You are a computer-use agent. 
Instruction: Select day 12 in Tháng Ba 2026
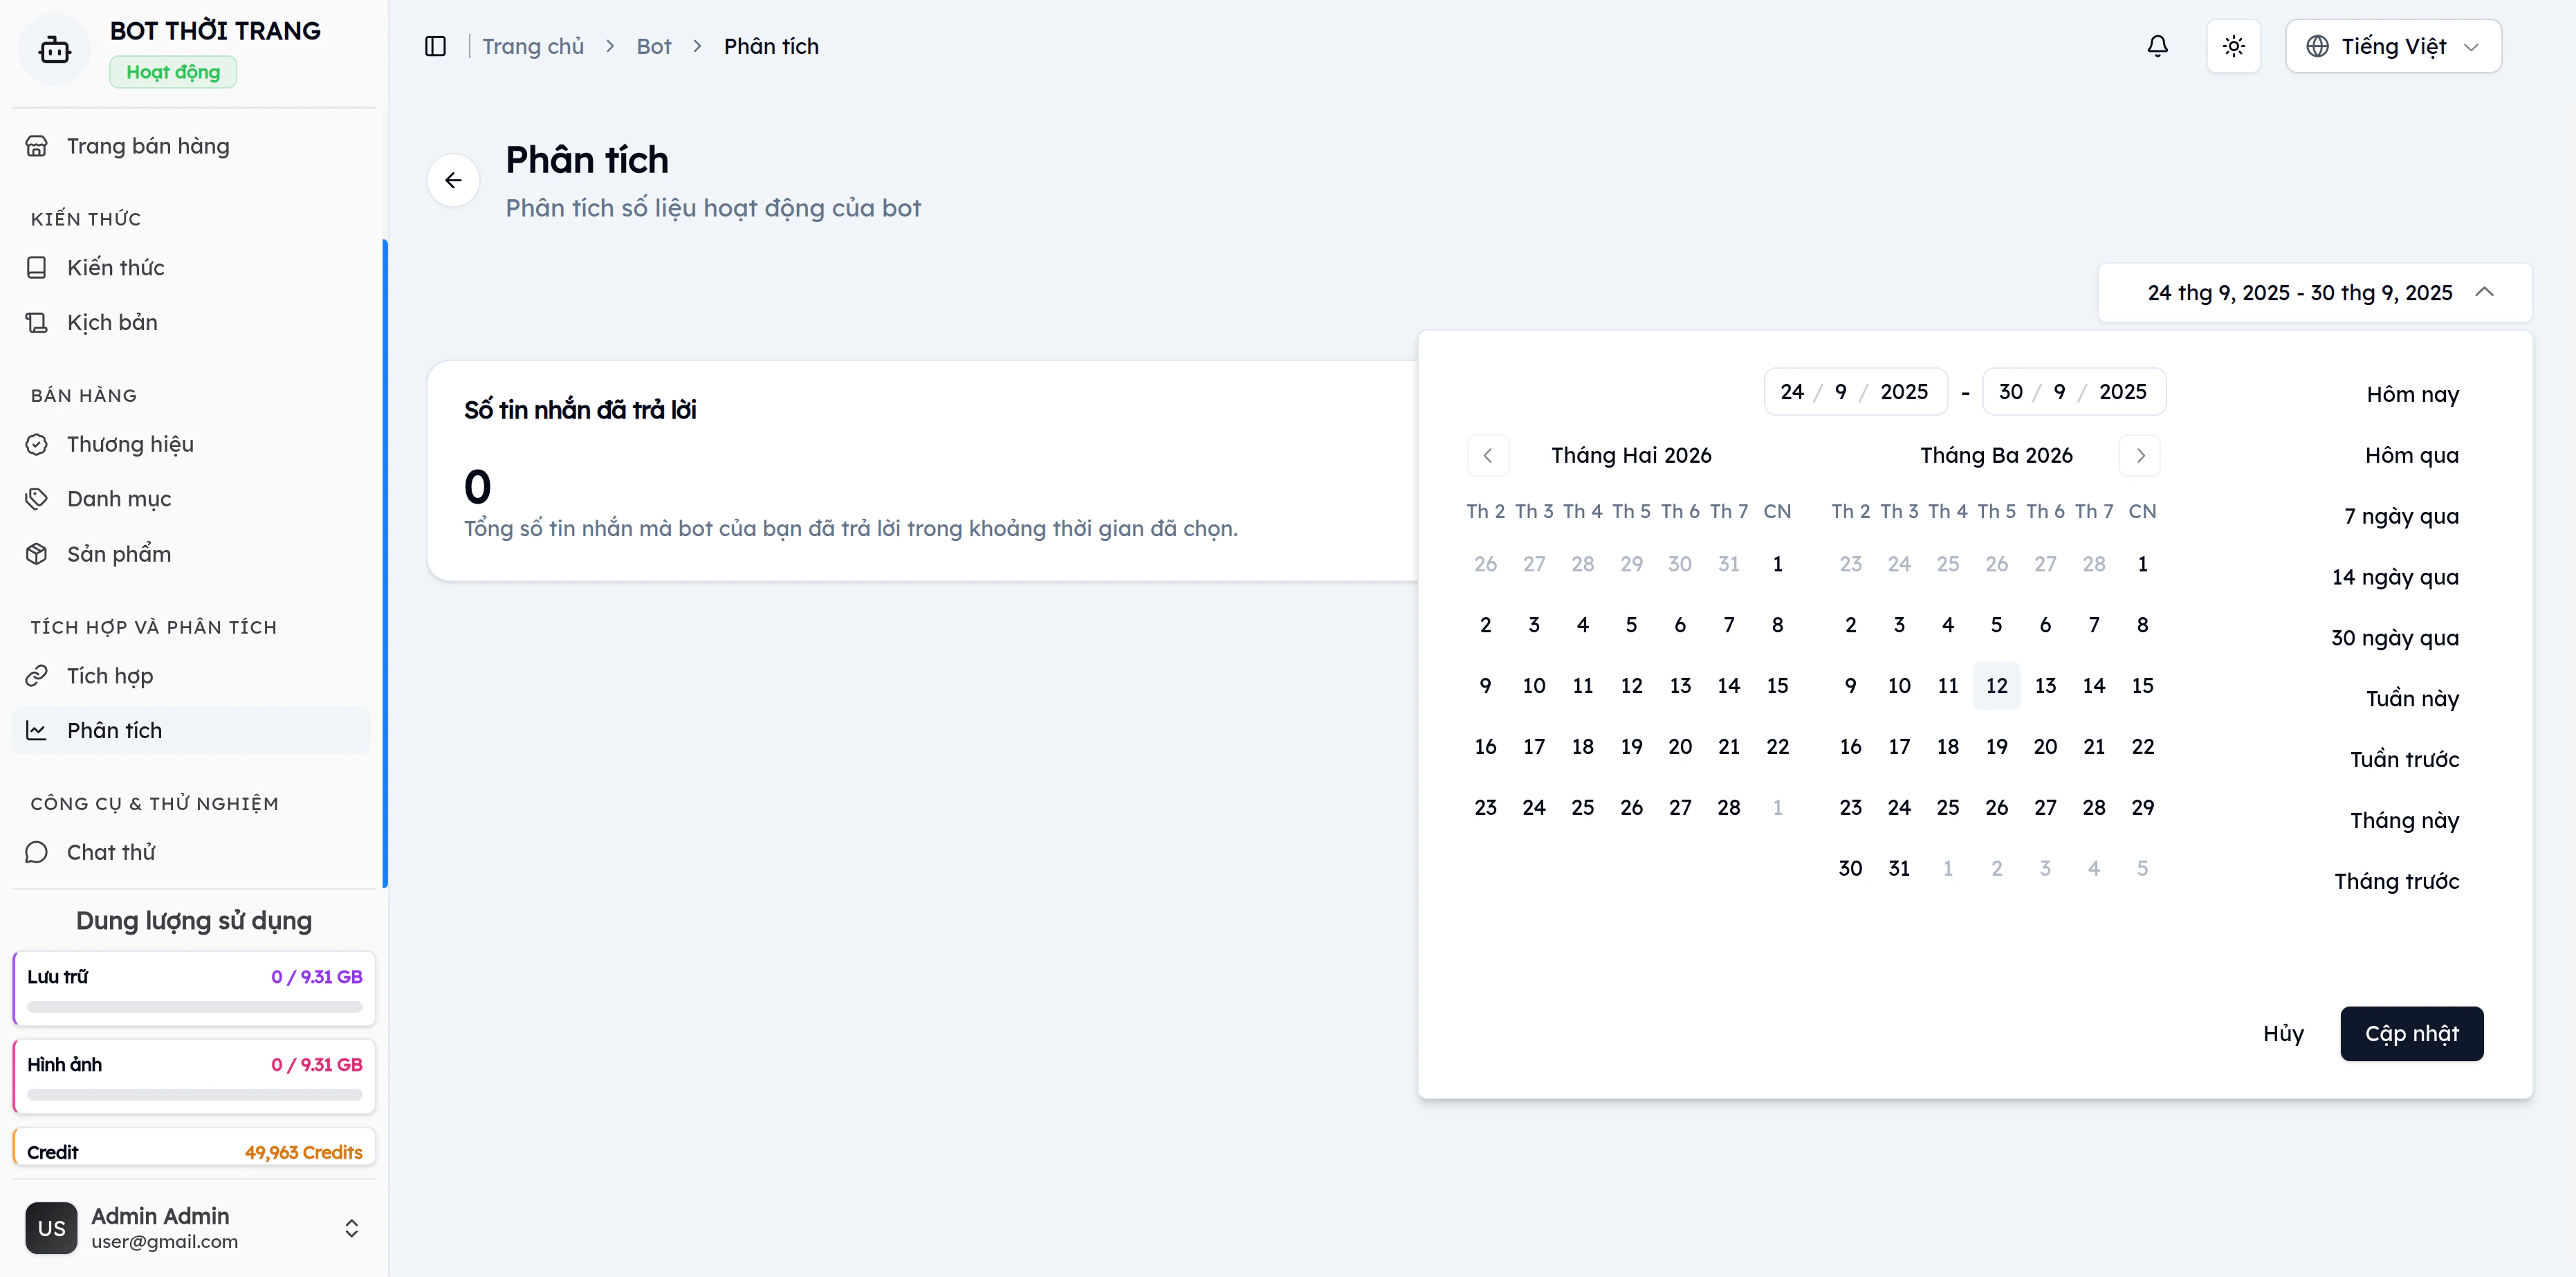[1997, 685]
